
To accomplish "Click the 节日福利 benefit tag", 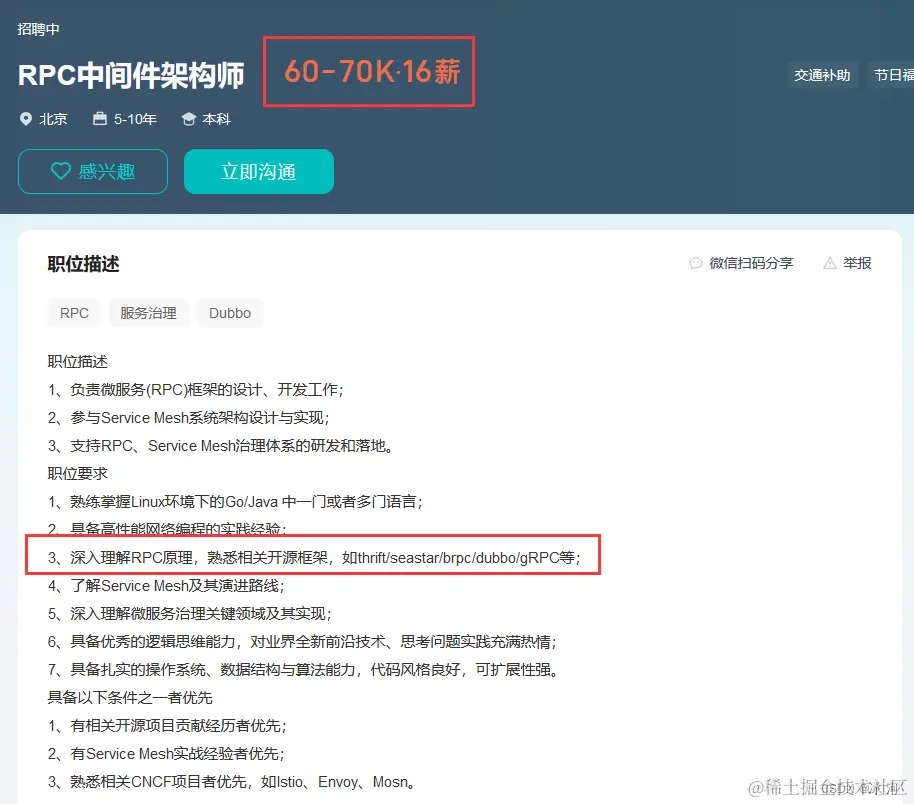I will (895, 75).
